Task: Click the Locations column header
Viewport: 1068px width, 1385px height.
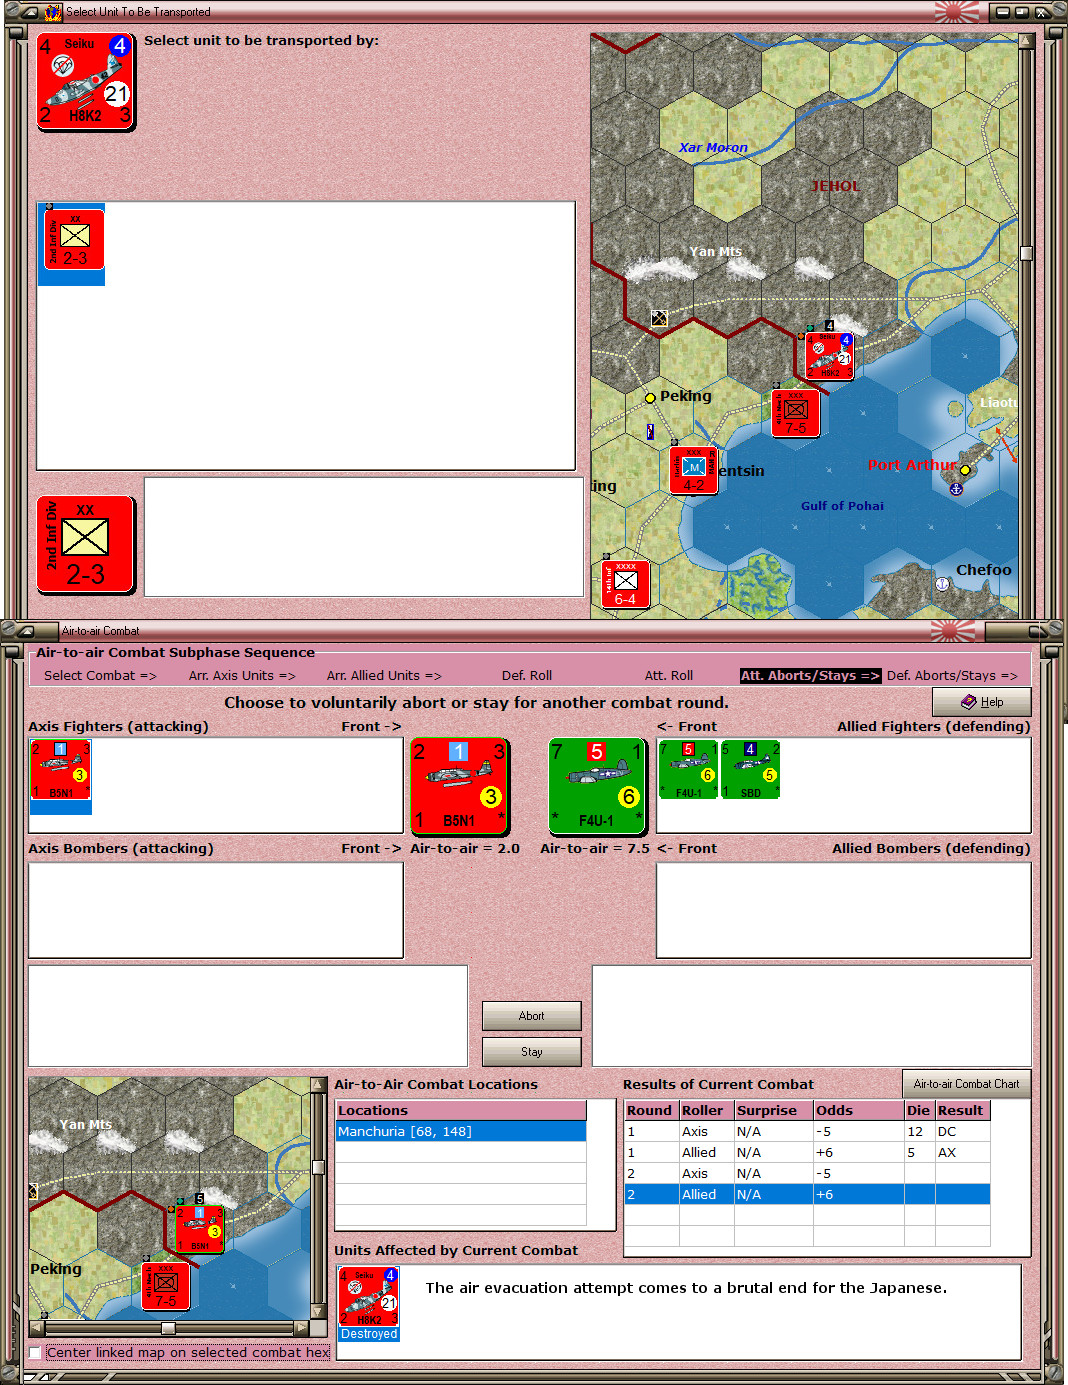Action: coord(461,1110)
